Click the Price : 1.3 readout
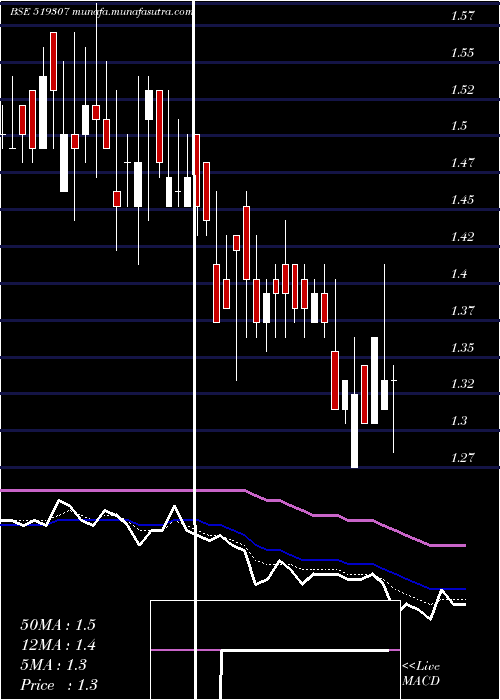The height and width of the screenshot is (700, 500). tap(59, 685)
